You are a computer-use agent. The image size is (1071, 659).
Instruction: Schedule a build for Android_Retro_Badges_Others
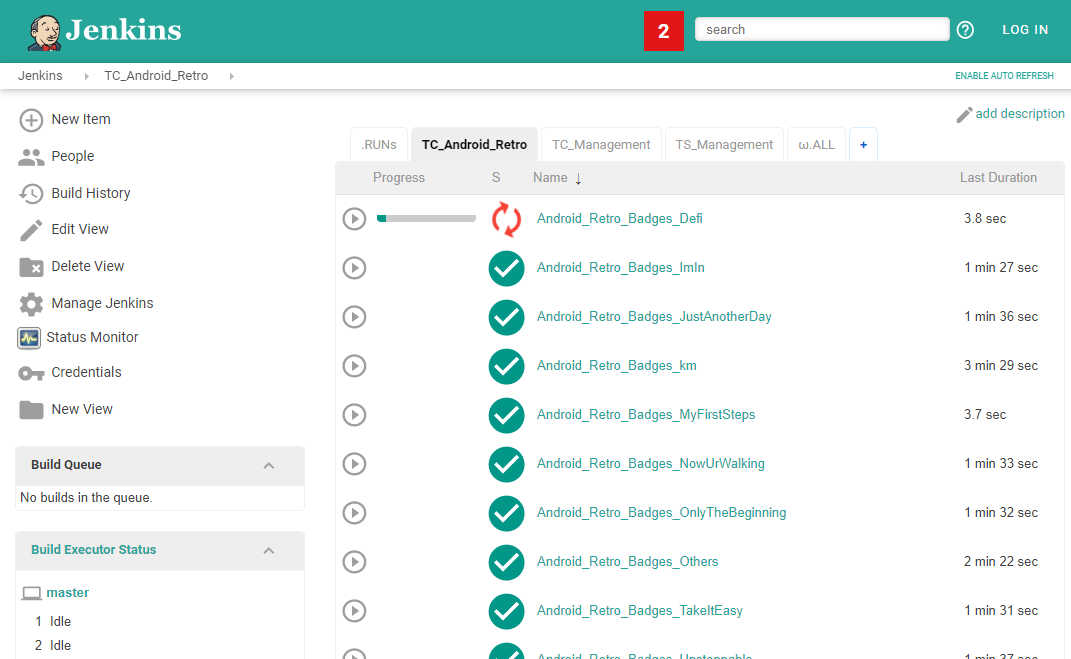click(x=354, y=562)
